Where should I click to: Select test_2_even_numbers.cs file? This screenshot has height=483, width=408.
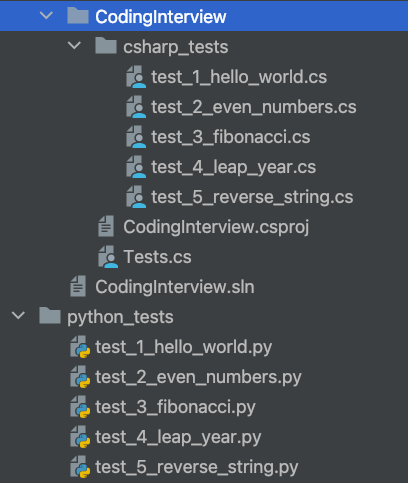[254, 107]
